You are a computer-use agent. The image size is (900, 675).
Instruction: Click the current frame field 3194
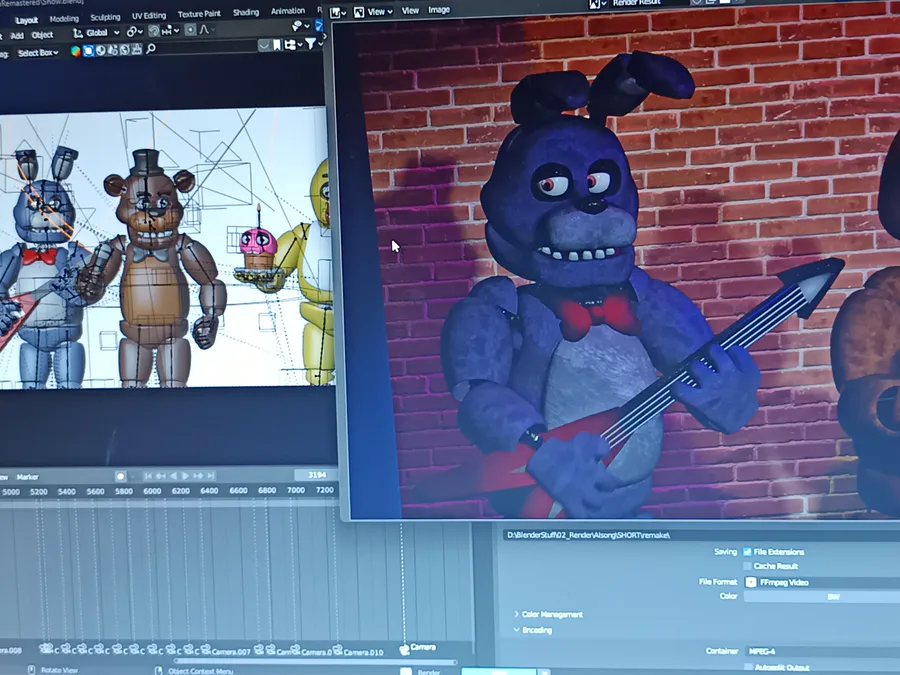pyautogui.click(x=315, y=475)
